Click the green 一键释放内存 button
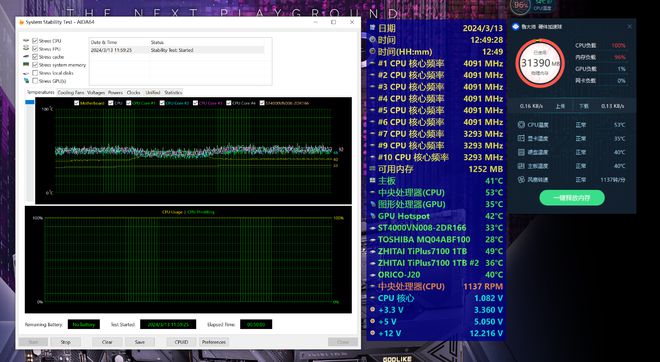Viewport: 660px width, 362px height. pyautogui.click(x=572, y=197)
